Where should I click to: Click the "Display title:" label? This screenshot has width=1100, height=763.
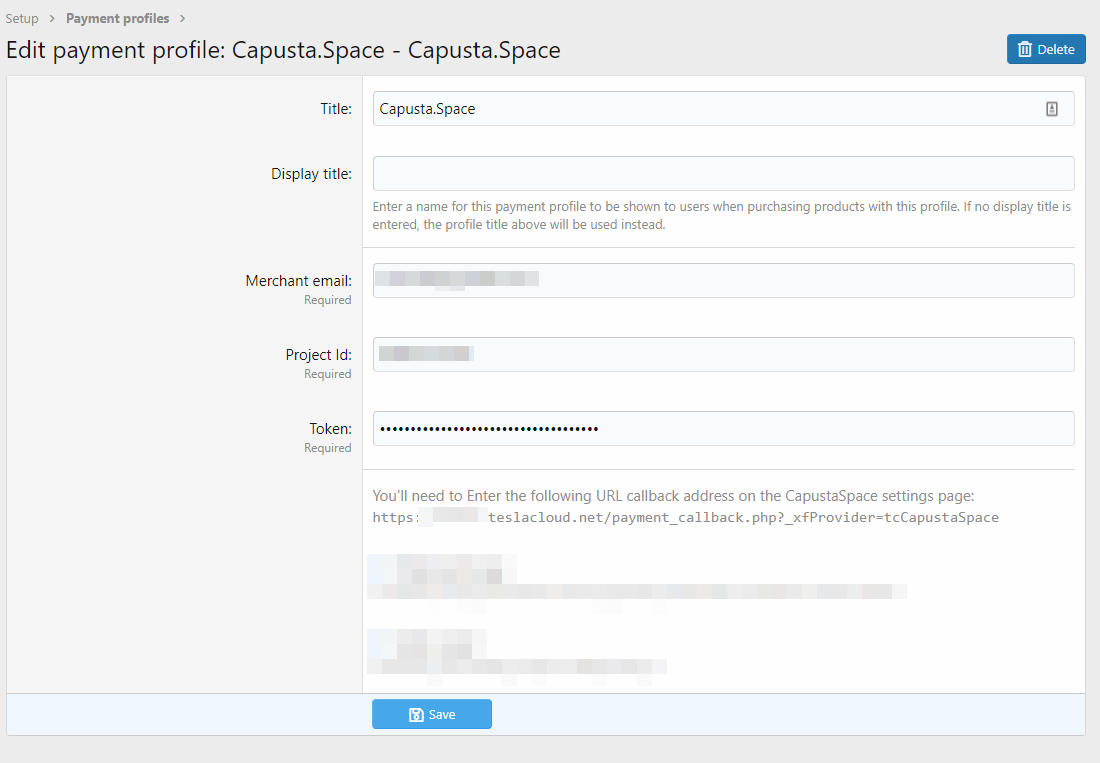click(311, 174)
